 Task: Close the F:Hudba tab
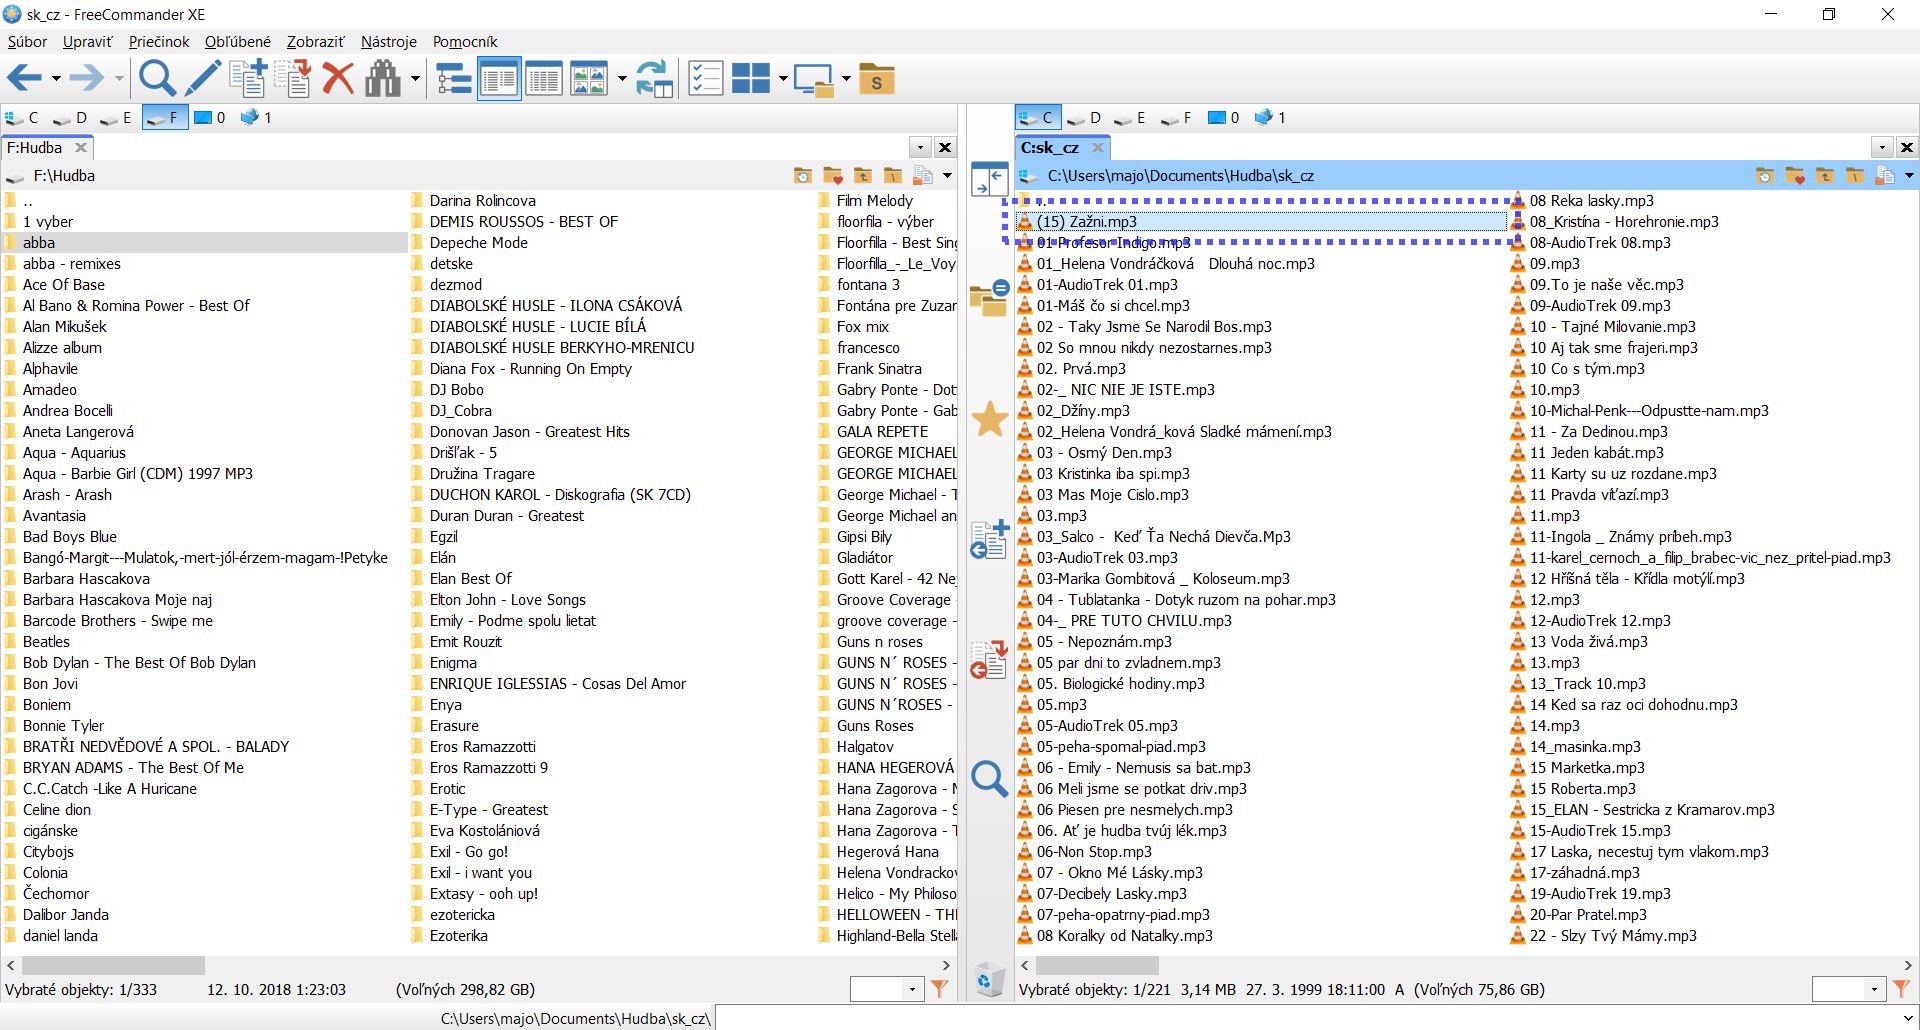(81, 147)
